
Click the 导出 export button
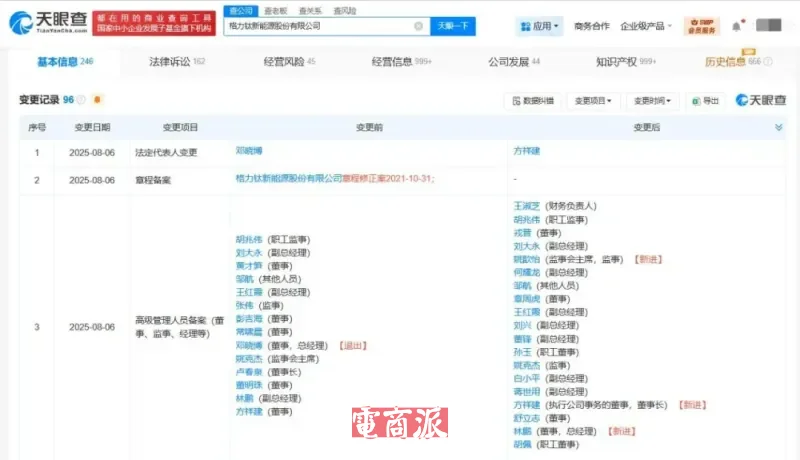706,101
